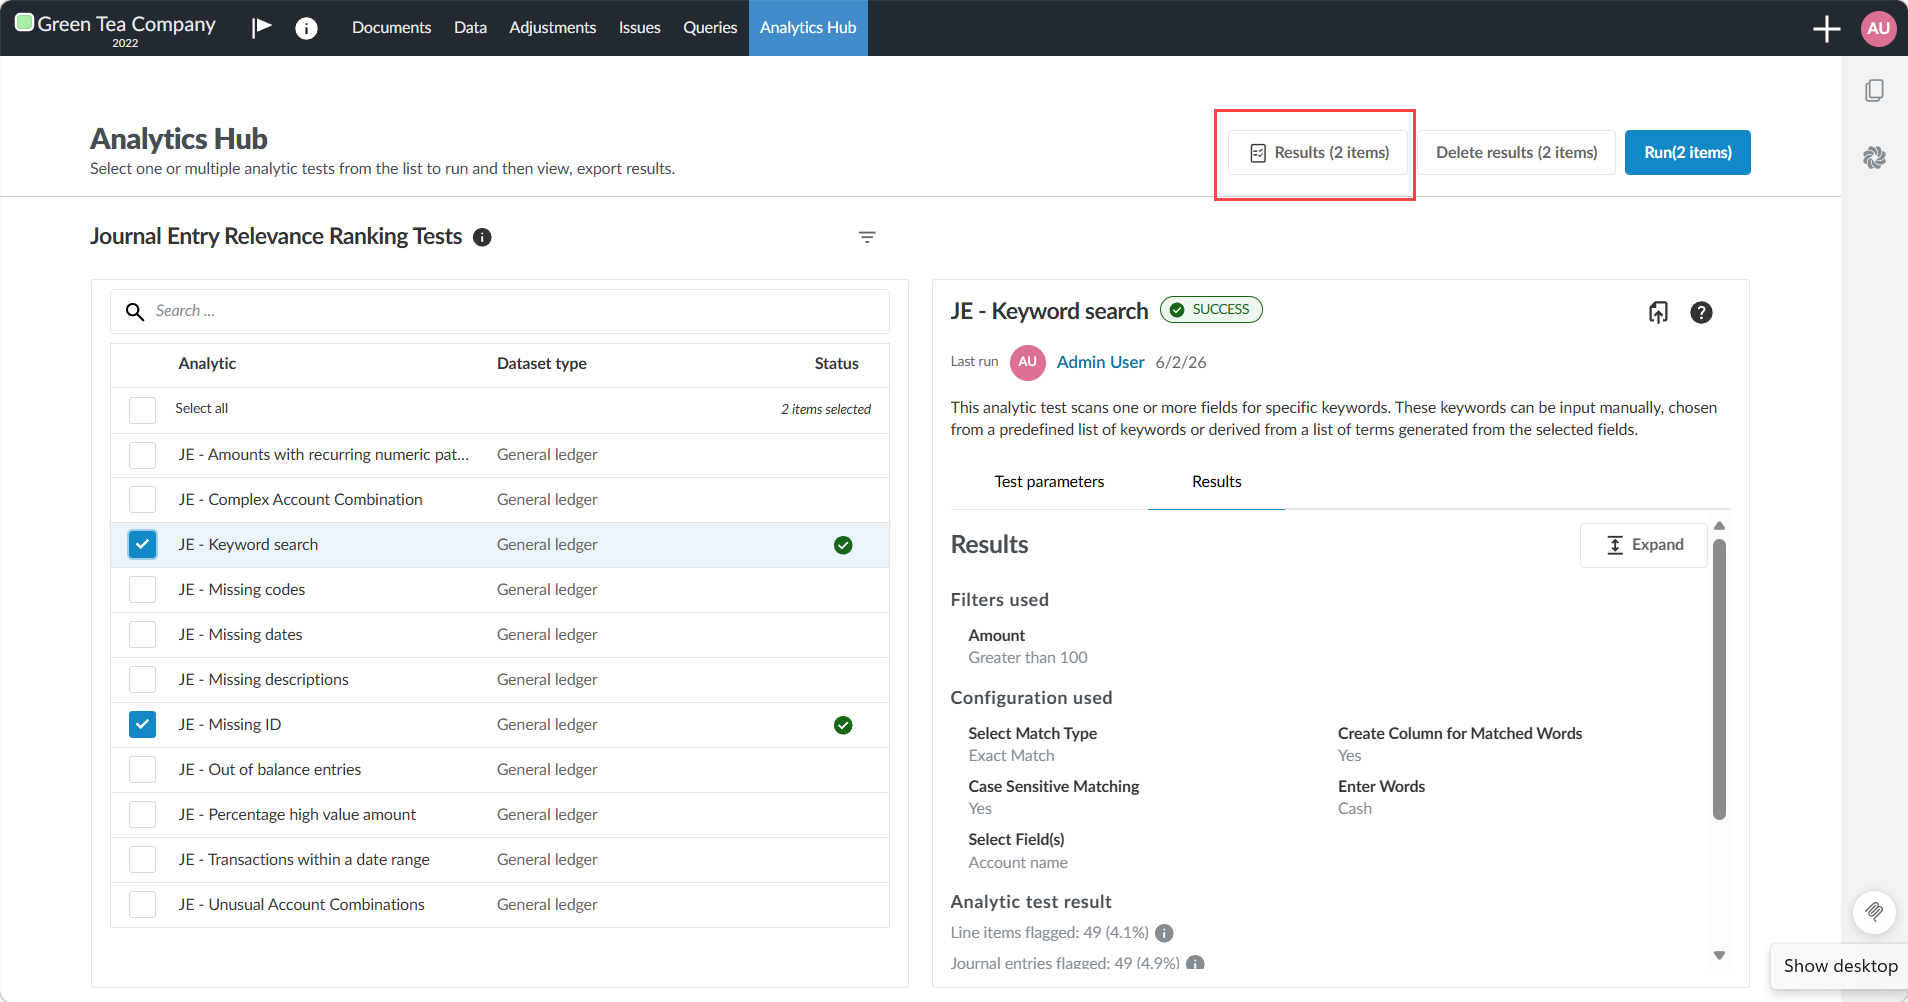Open the Data menu
The width and height of the screenshot is (1908, 1002).
(470, 28)
